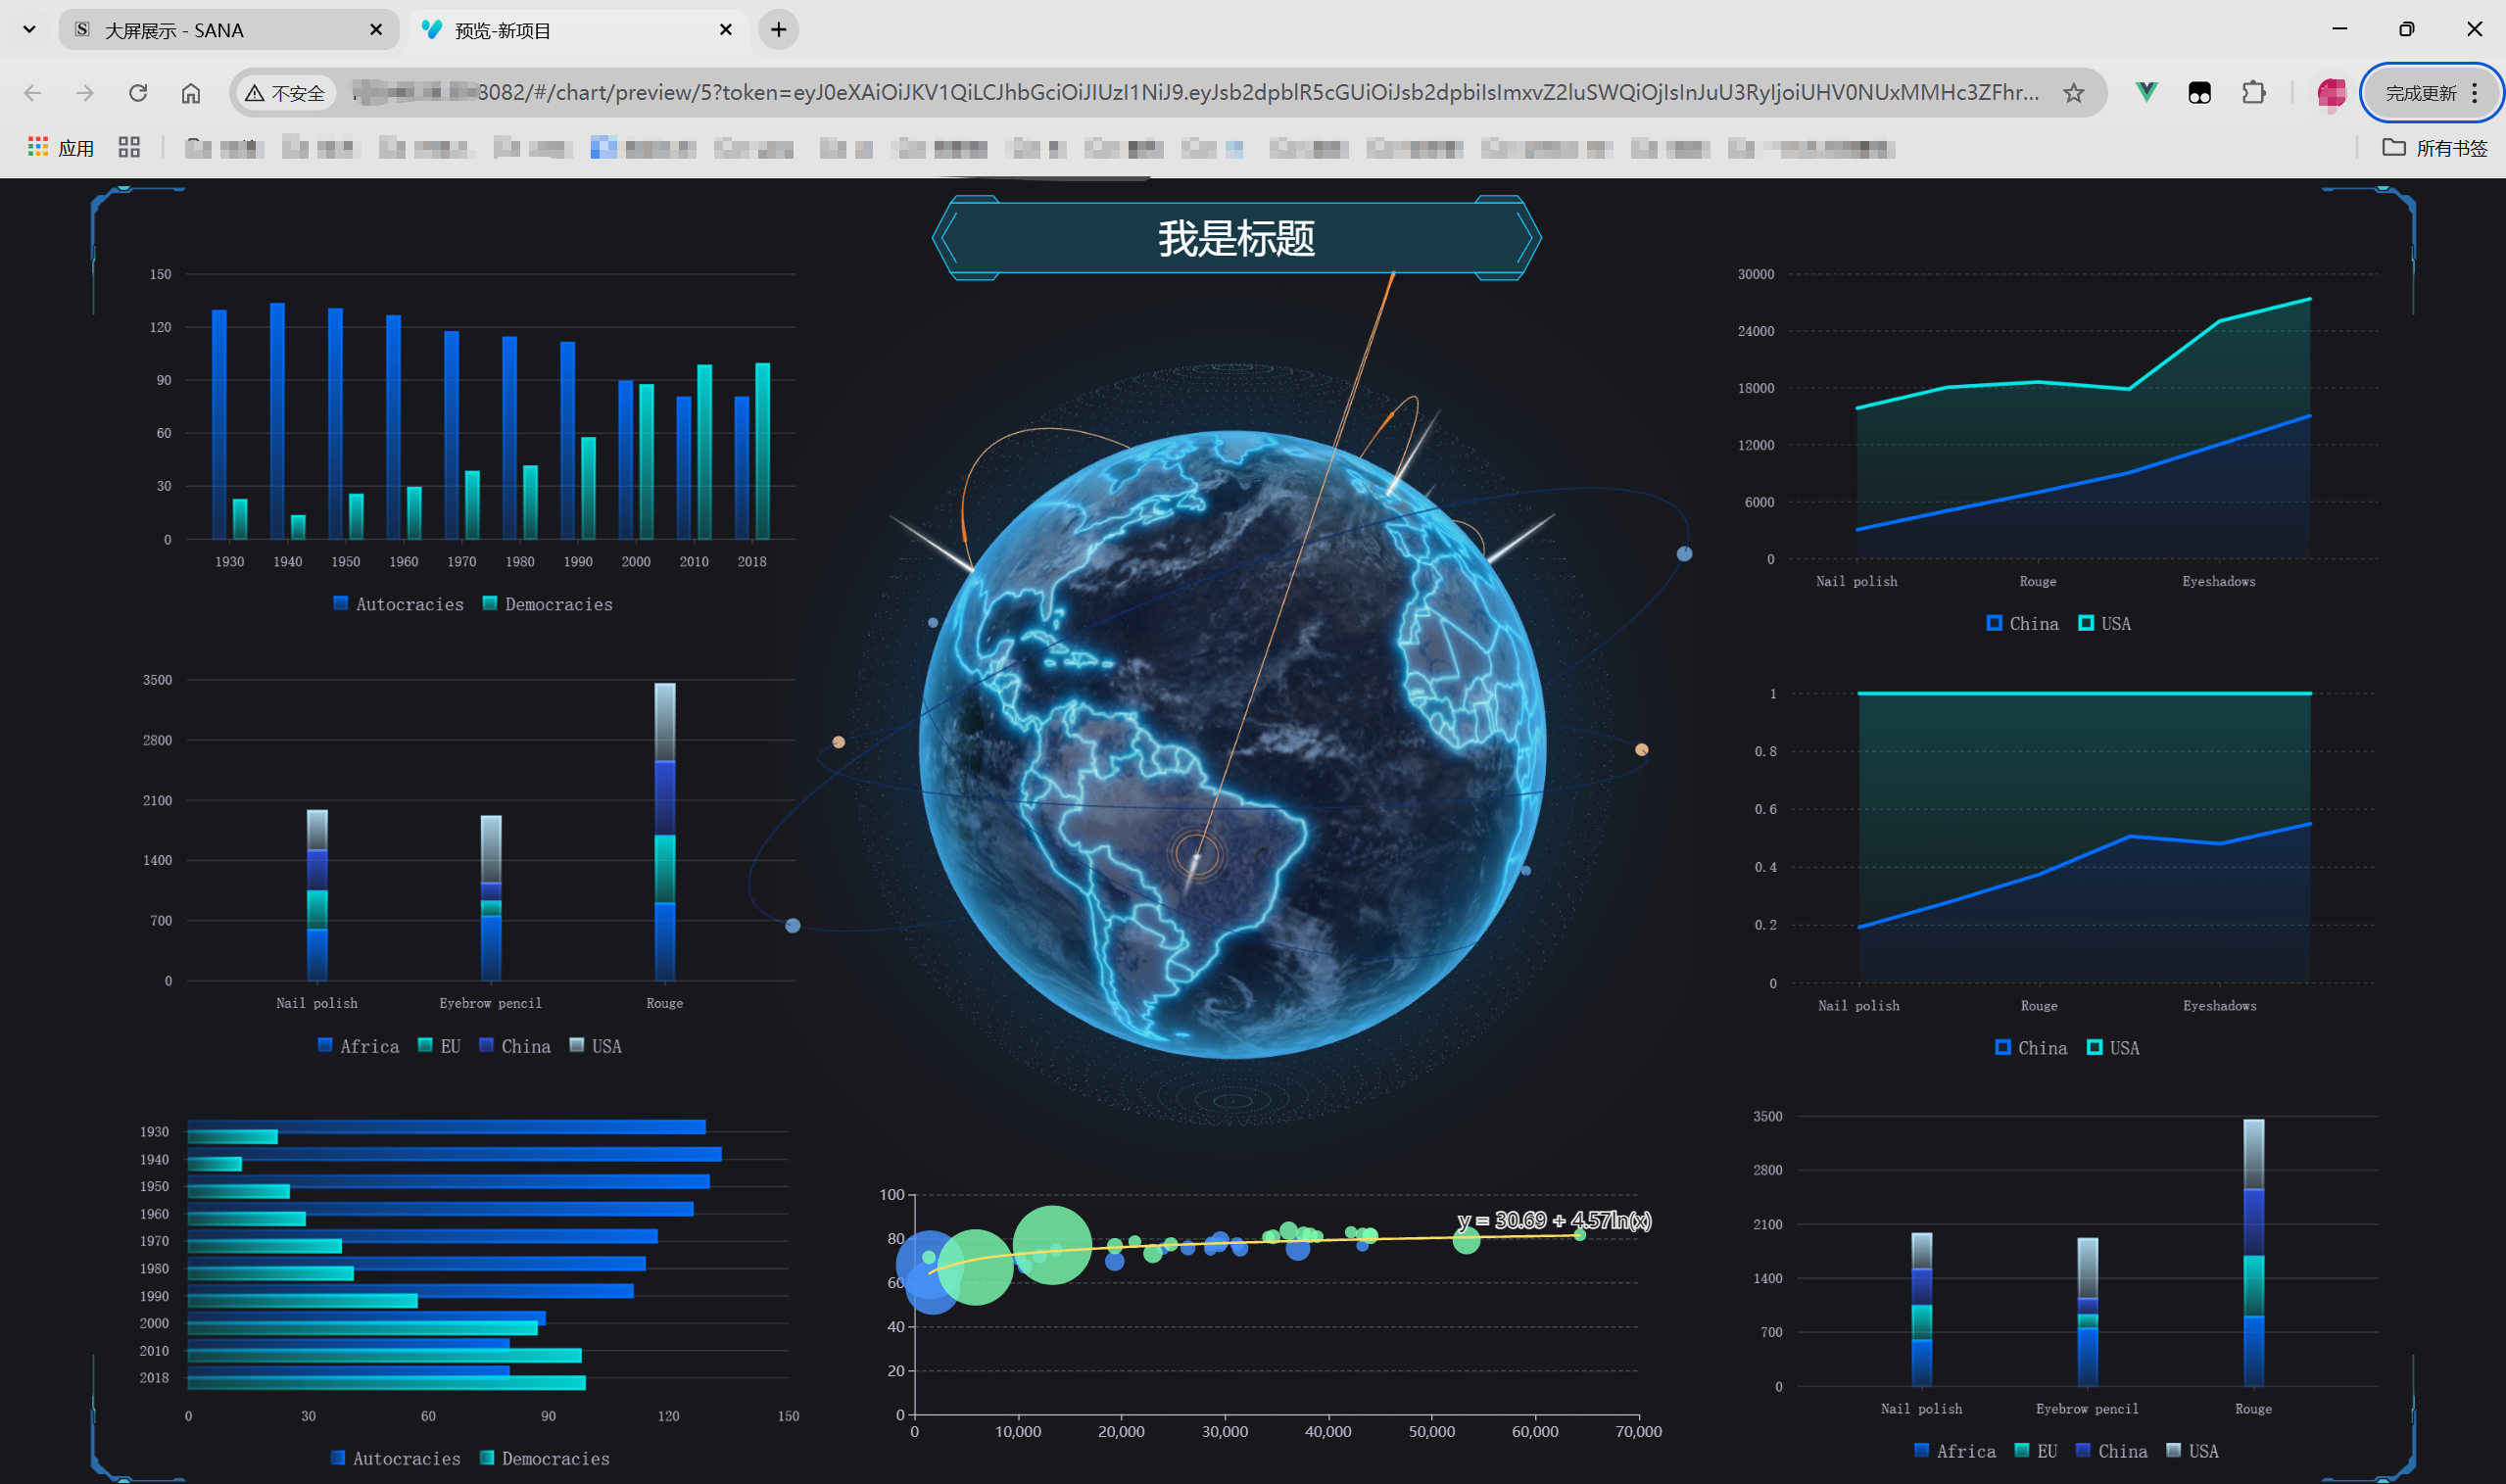The width and height of the screenshot is (2506, 1484).
Task: Click the 不安全 site security indicator
Action: tap(286, 93)
